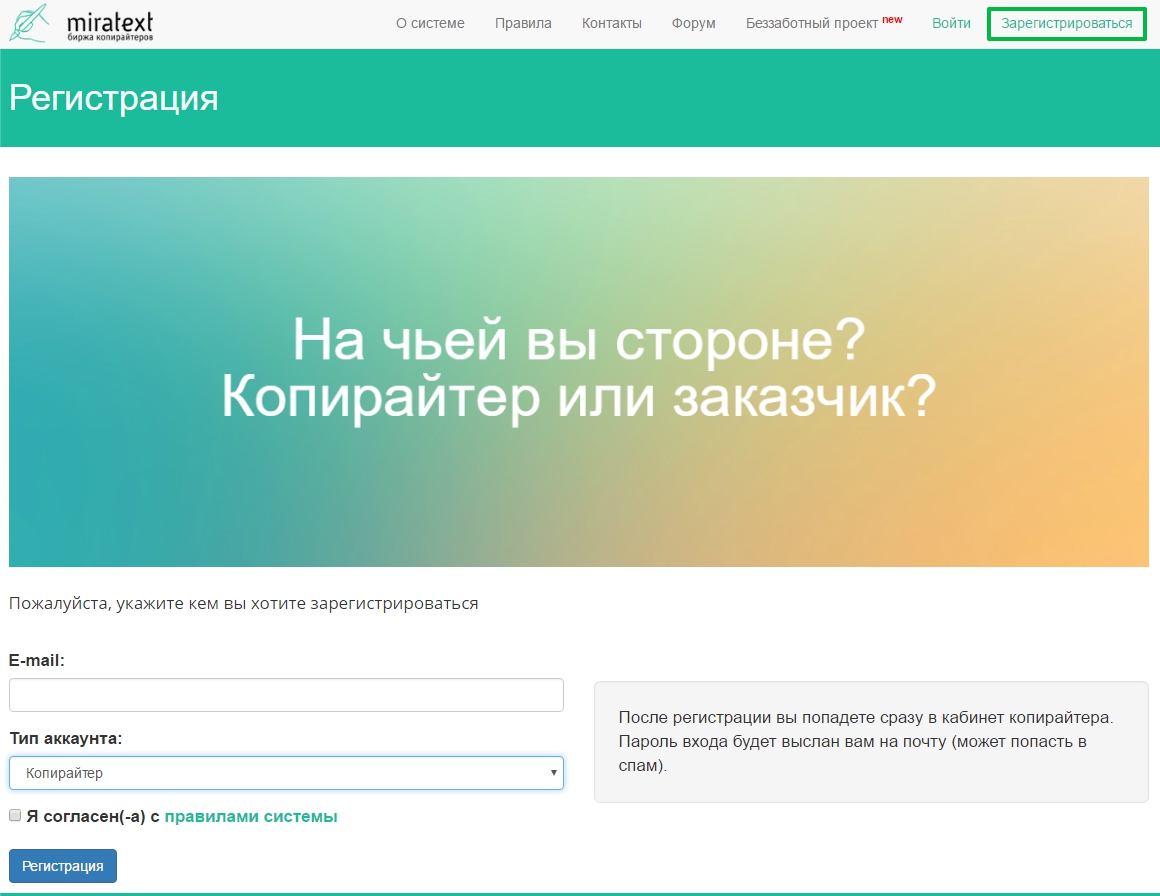The height and width of the screenshot is (896, 1160).
Task: Click the 'Войти' login link
Action: (951, 23)
